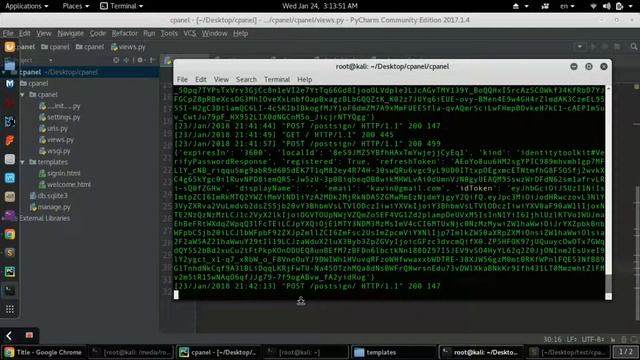Open the terminal icon in the dock

(x=9, y=290)
